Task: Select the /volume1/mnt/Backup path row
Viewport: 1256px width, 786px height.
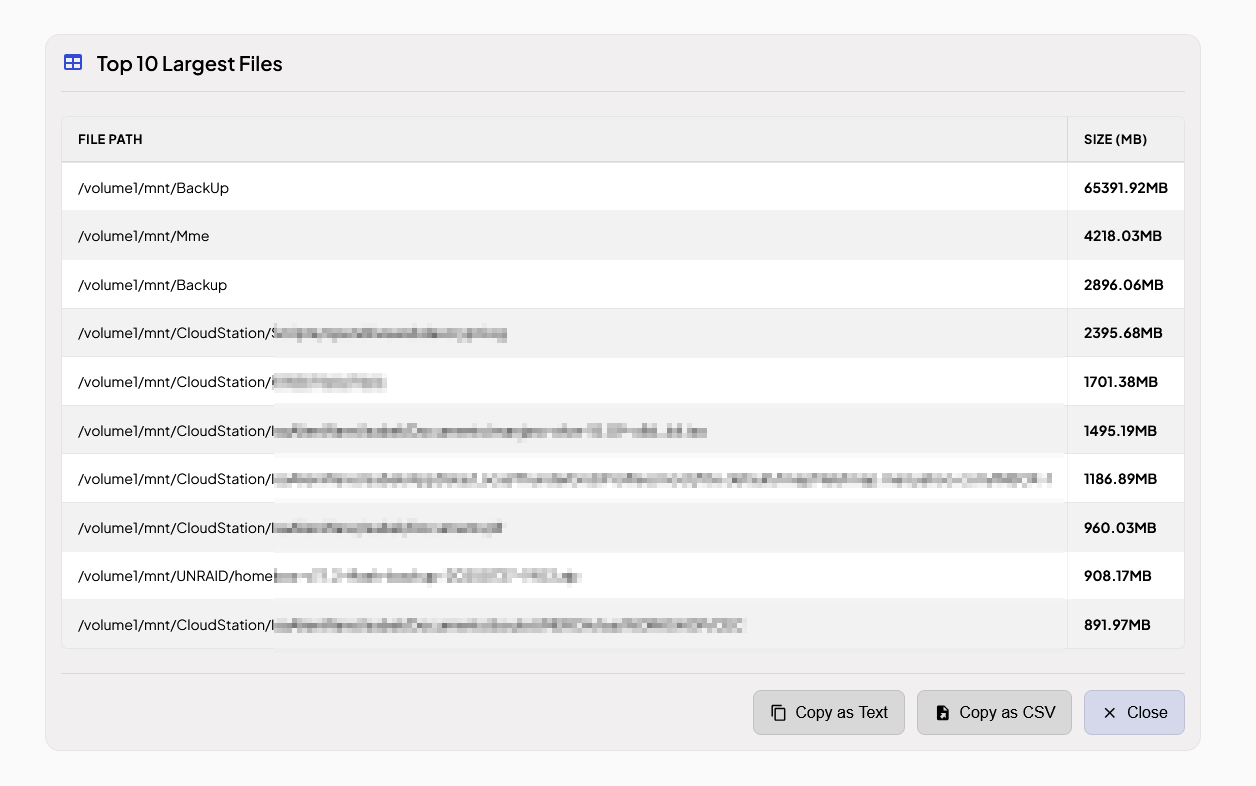Action: click(623, 284)
